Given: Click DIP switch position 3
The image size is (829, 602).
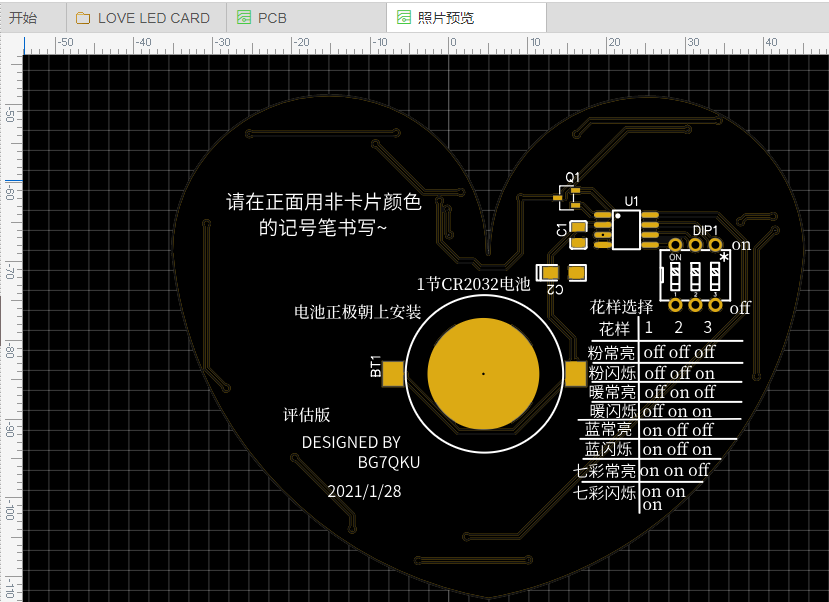Looking at the screenshot, I should 715,274.
